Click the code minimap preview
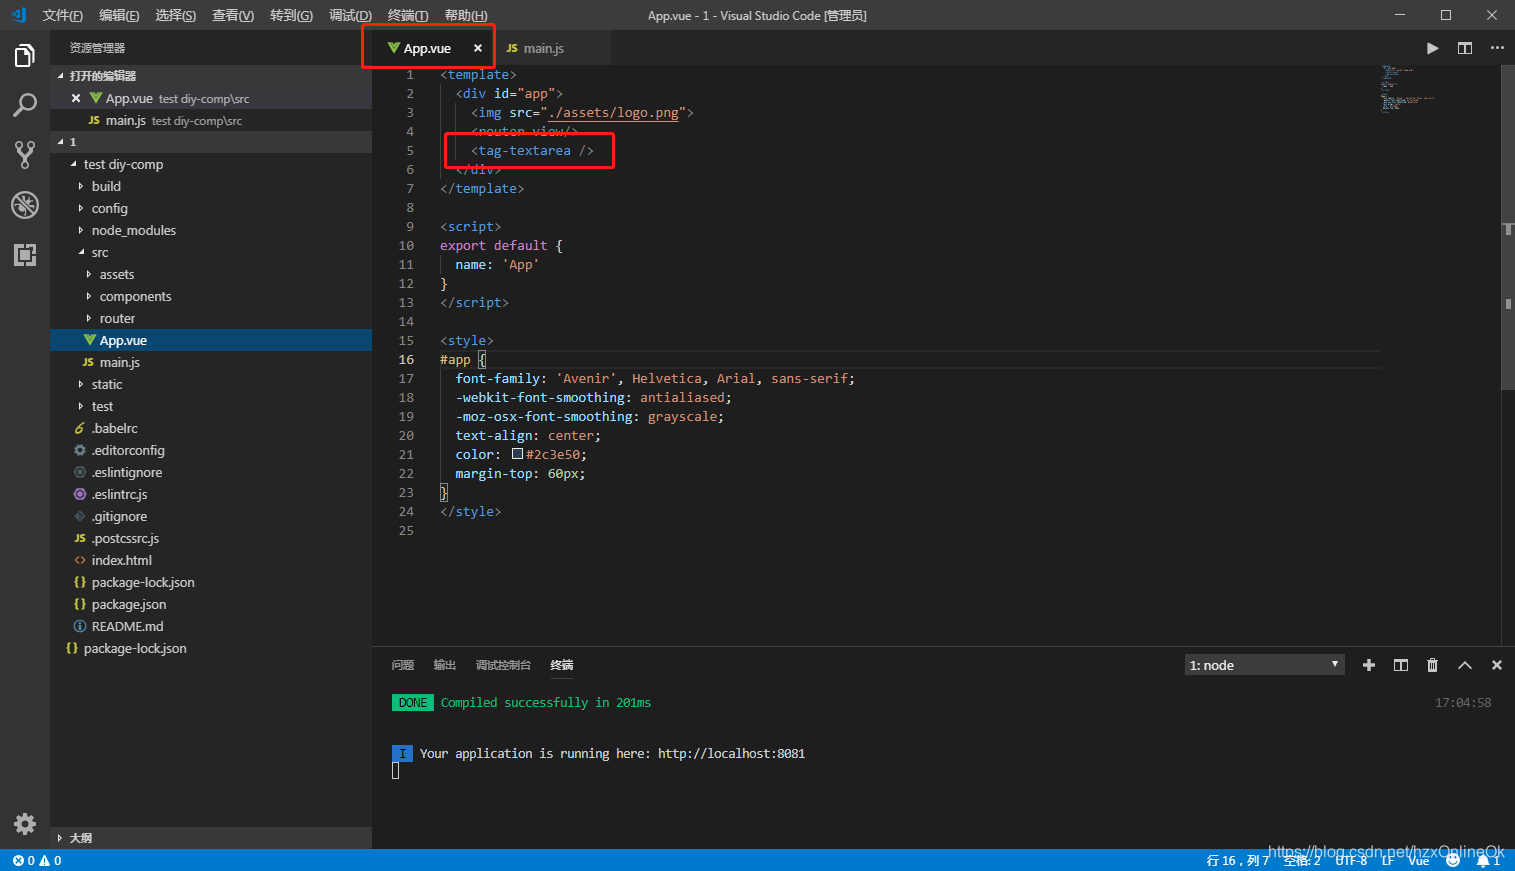Screen dimensions: 1515x871 click(x=1410, y=90)
